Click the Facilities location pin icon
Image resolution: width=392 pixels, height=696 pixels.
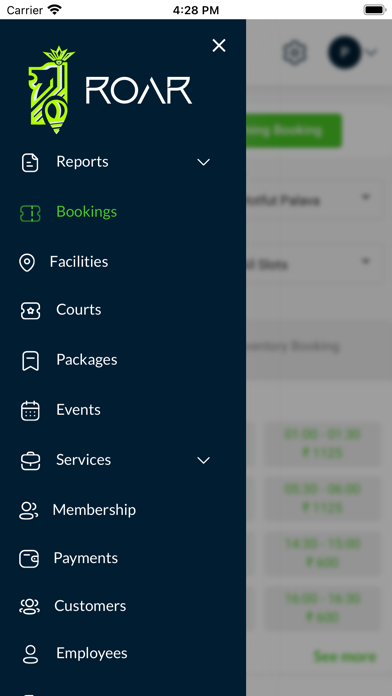point(27,263)
